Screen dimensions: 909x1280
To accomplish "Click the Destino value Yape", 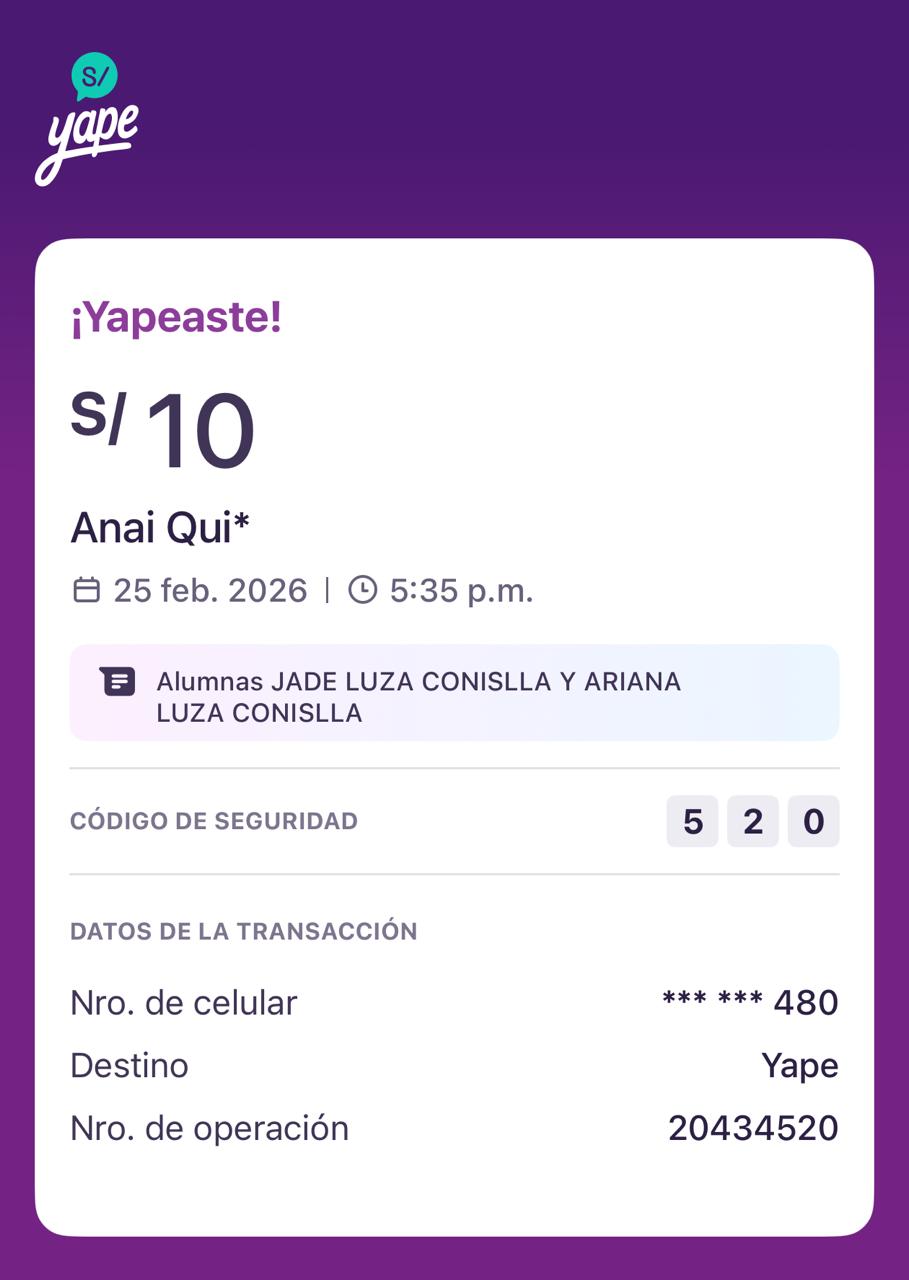I will point(800,1065).
